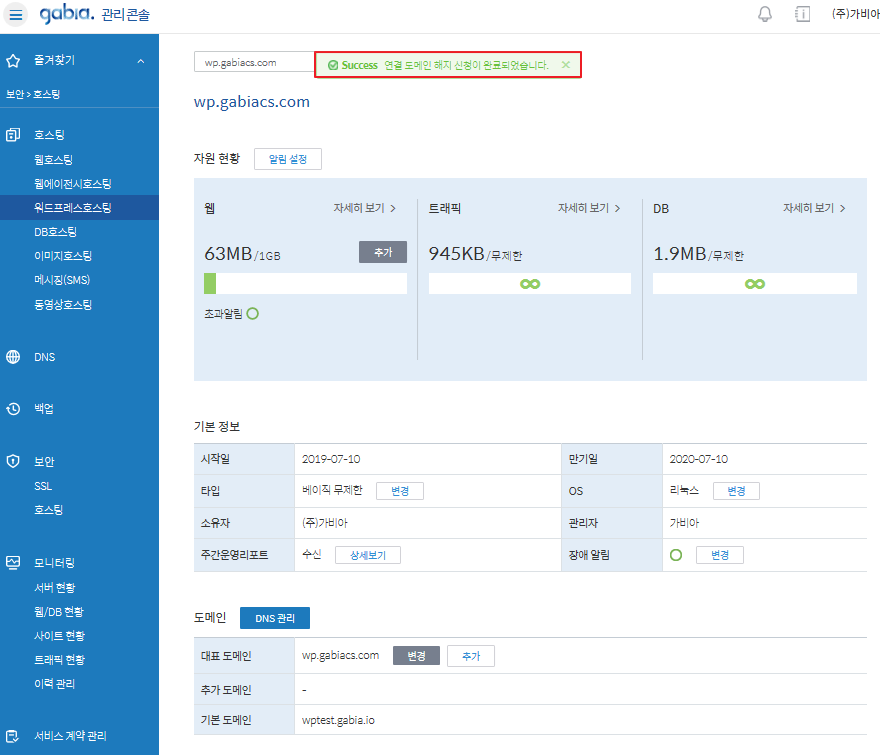Expand DB 자세히 보기 details
Screen dimensions: 880x755
[814, 208]
